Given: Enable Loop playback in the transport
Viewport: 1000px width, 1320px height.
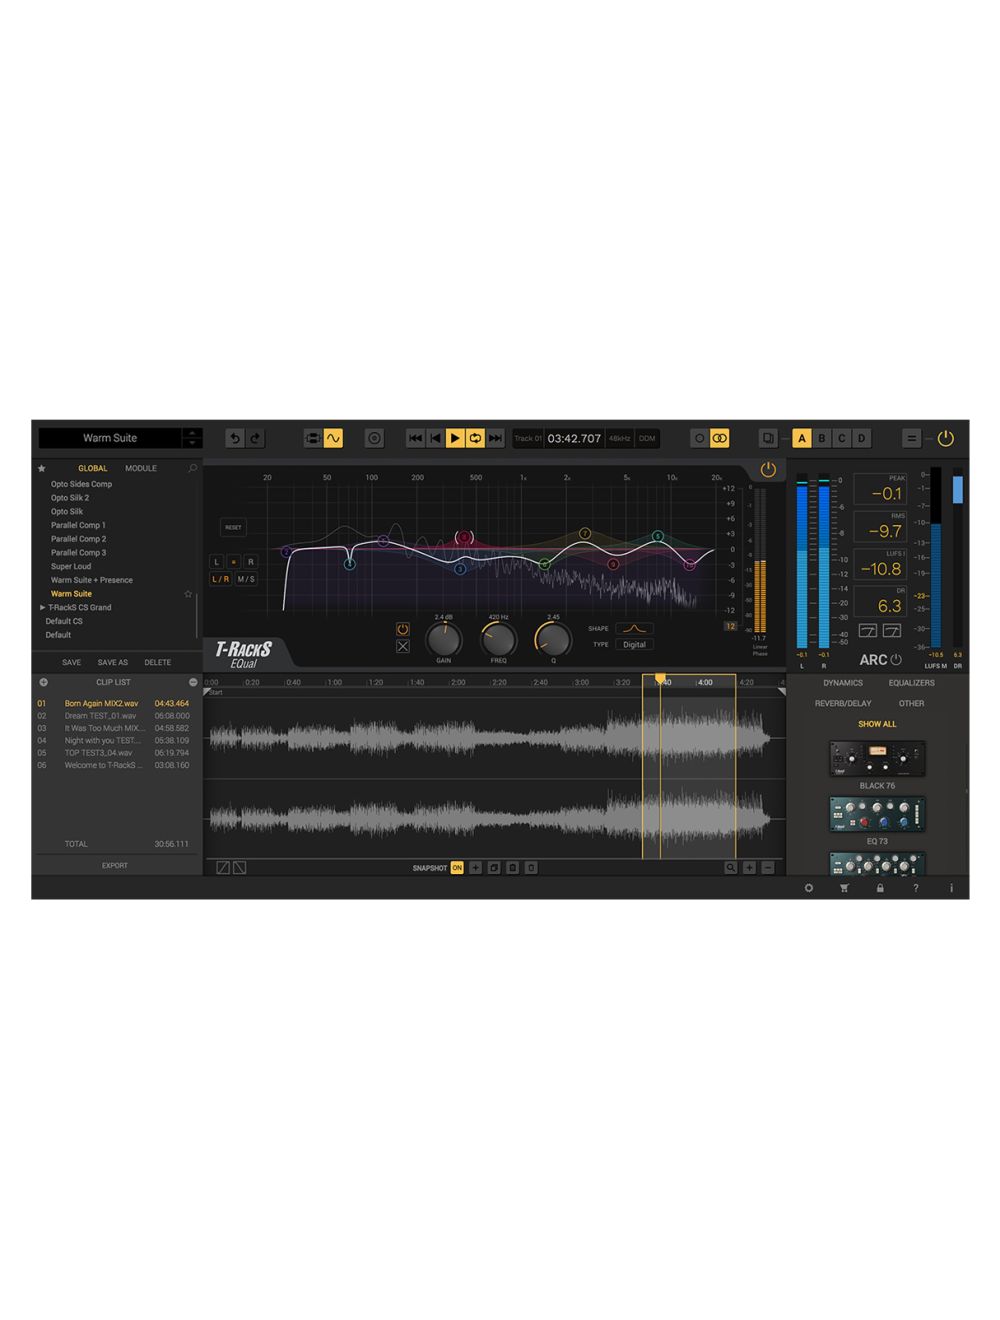Looking at the screenshot, I should tap(475, 438).
